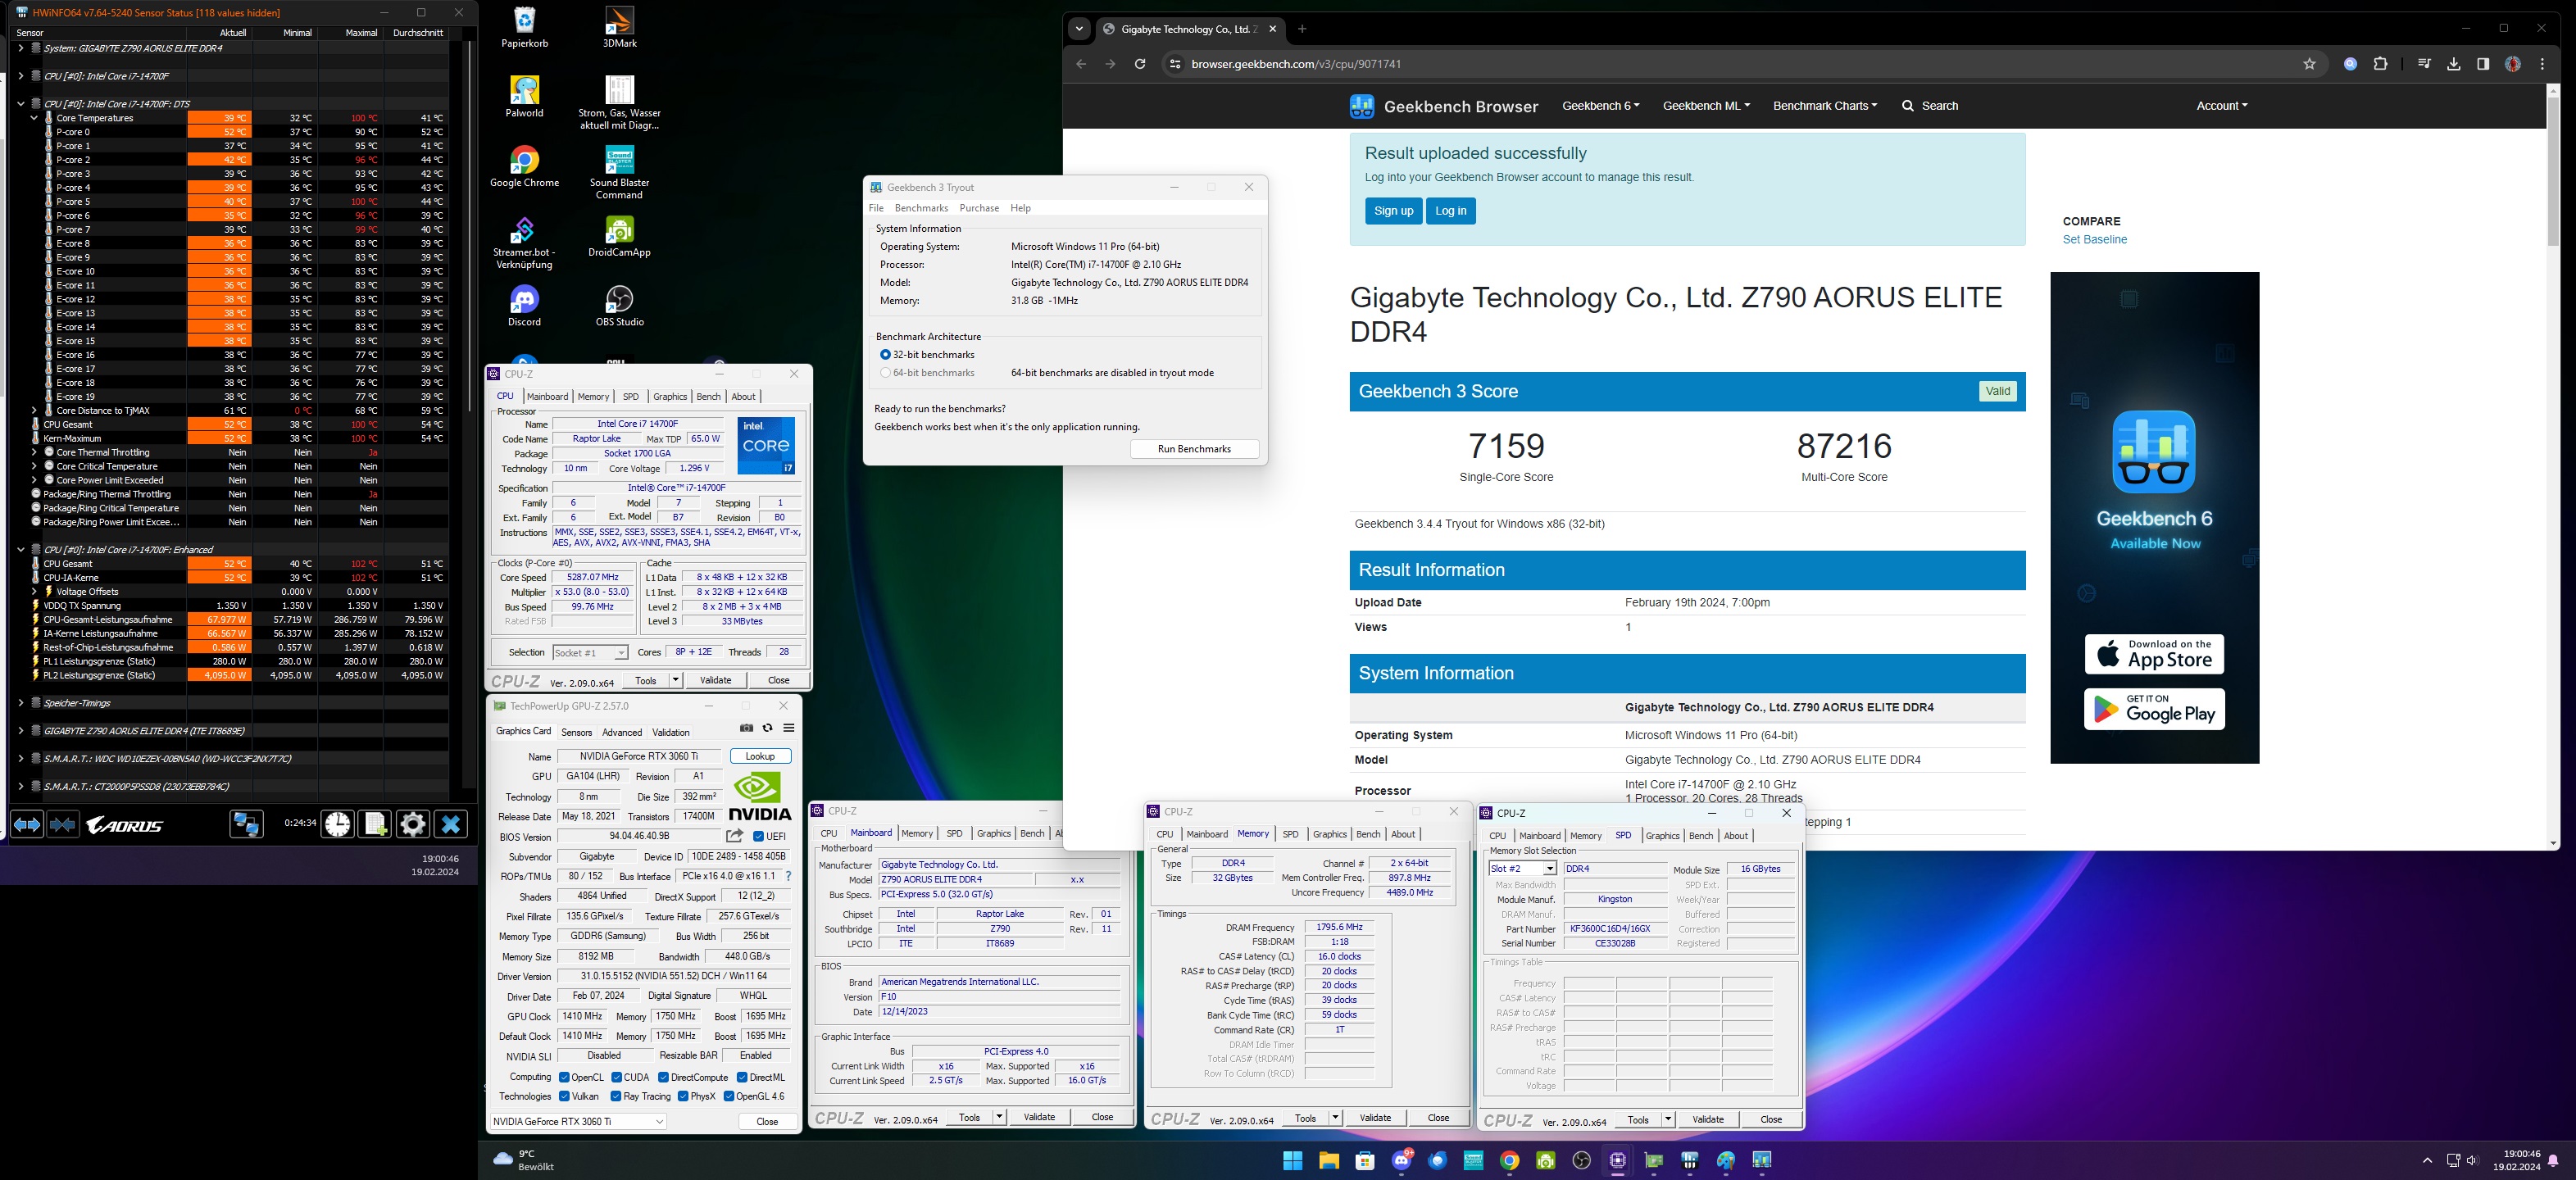Open HWiNFO remote monitoring computers icon
Screen dimensions: 2576x1180
click(x=246, y=824)
